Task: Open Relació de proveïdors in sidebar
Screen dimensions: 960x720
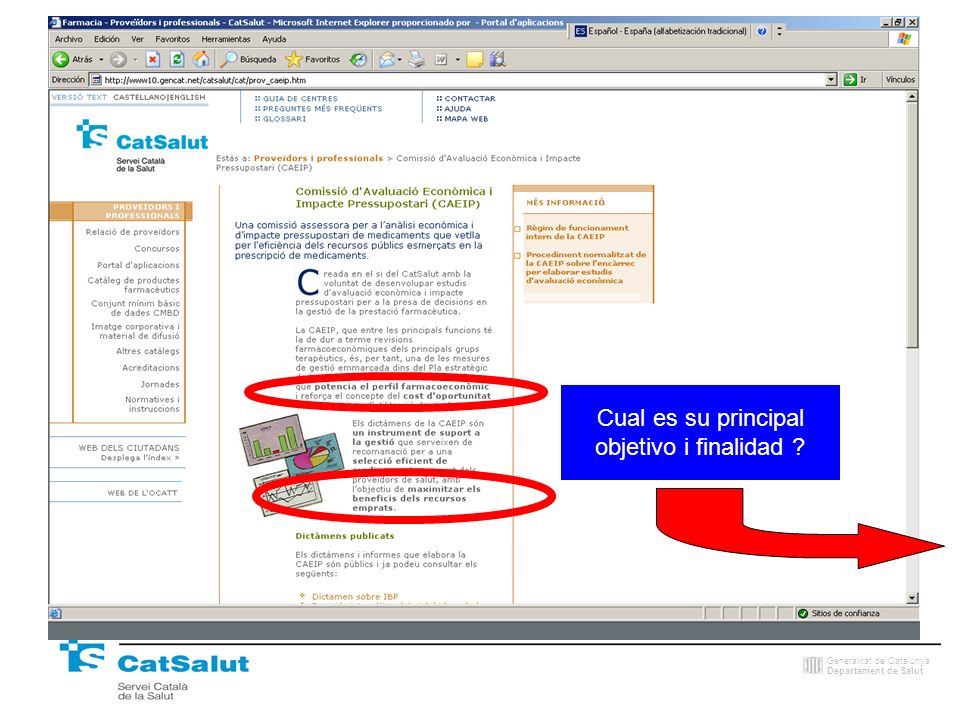Action: click(x=133, y=232)
